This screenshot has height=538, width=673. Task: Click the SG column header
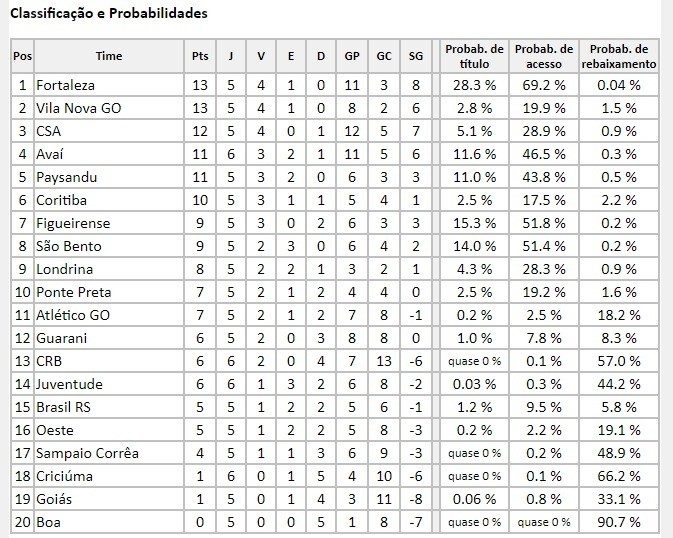415,56
